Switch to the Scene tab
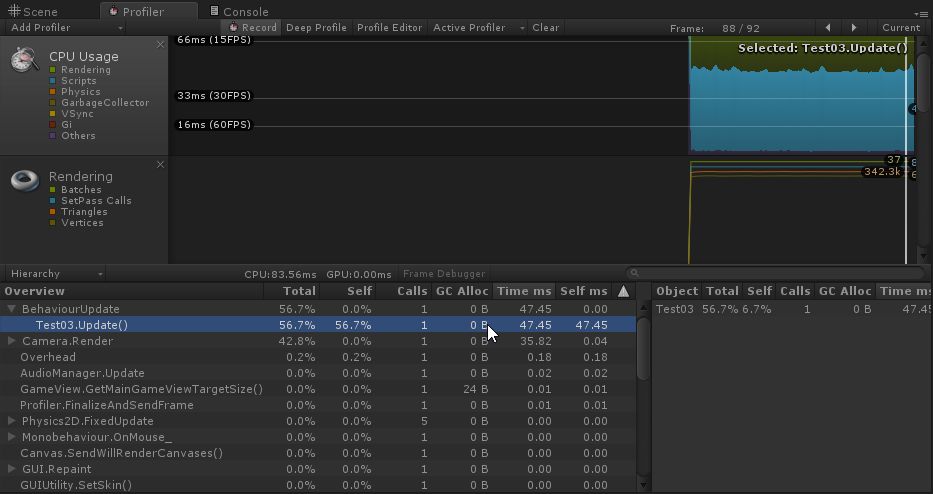933x494 pixels. pyautogui.click(x=34, y=11)
